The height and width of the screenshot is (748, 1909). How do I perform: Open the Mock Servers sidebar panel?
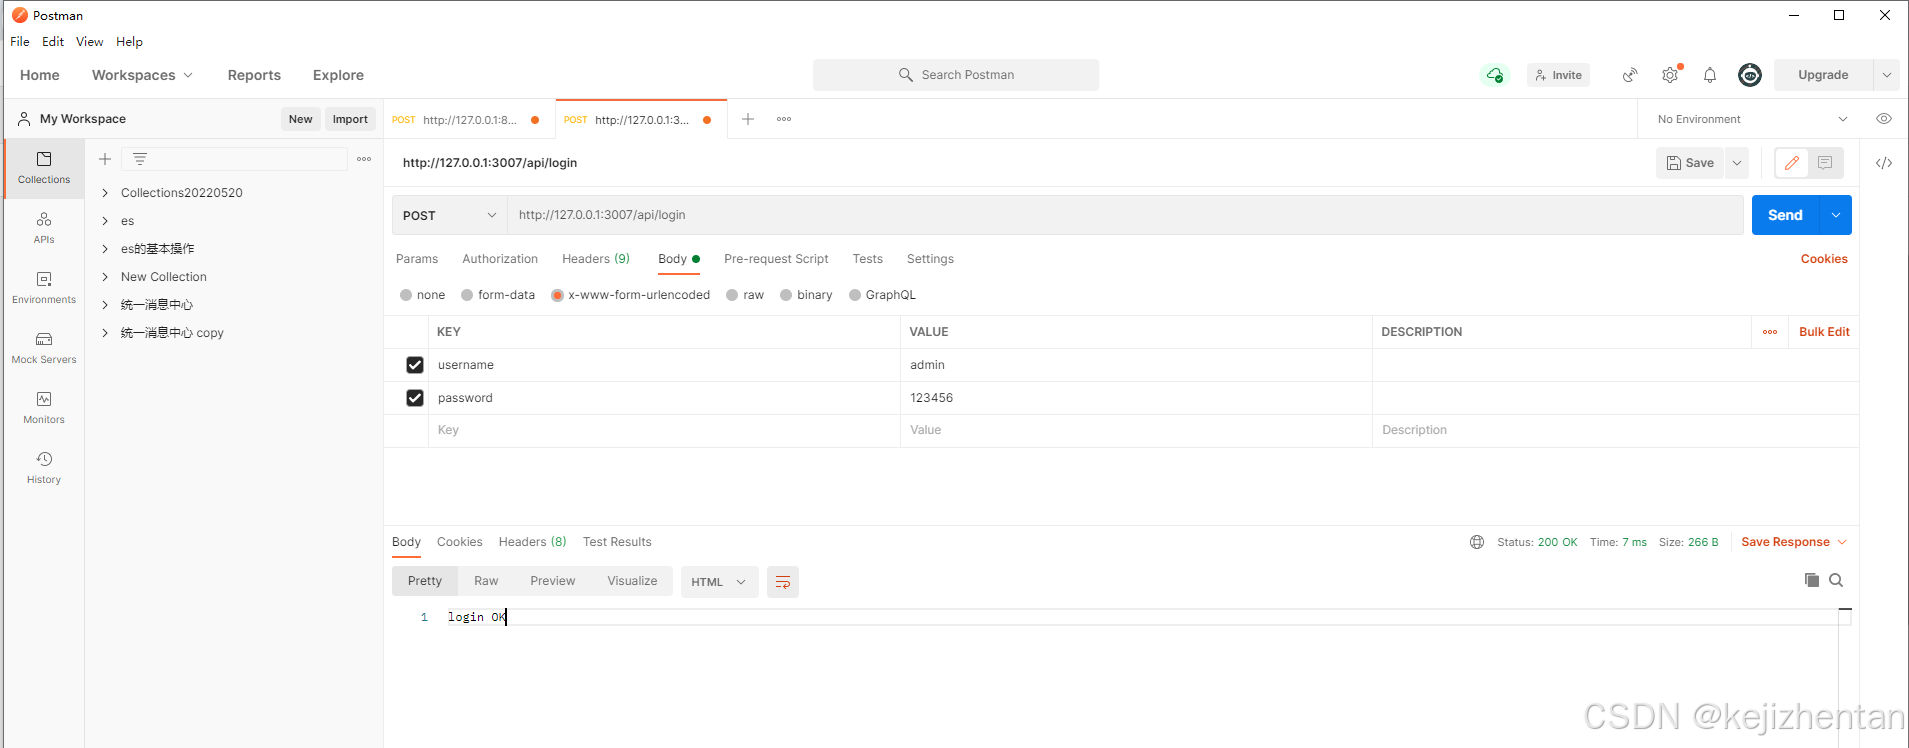tap(44, 348)
